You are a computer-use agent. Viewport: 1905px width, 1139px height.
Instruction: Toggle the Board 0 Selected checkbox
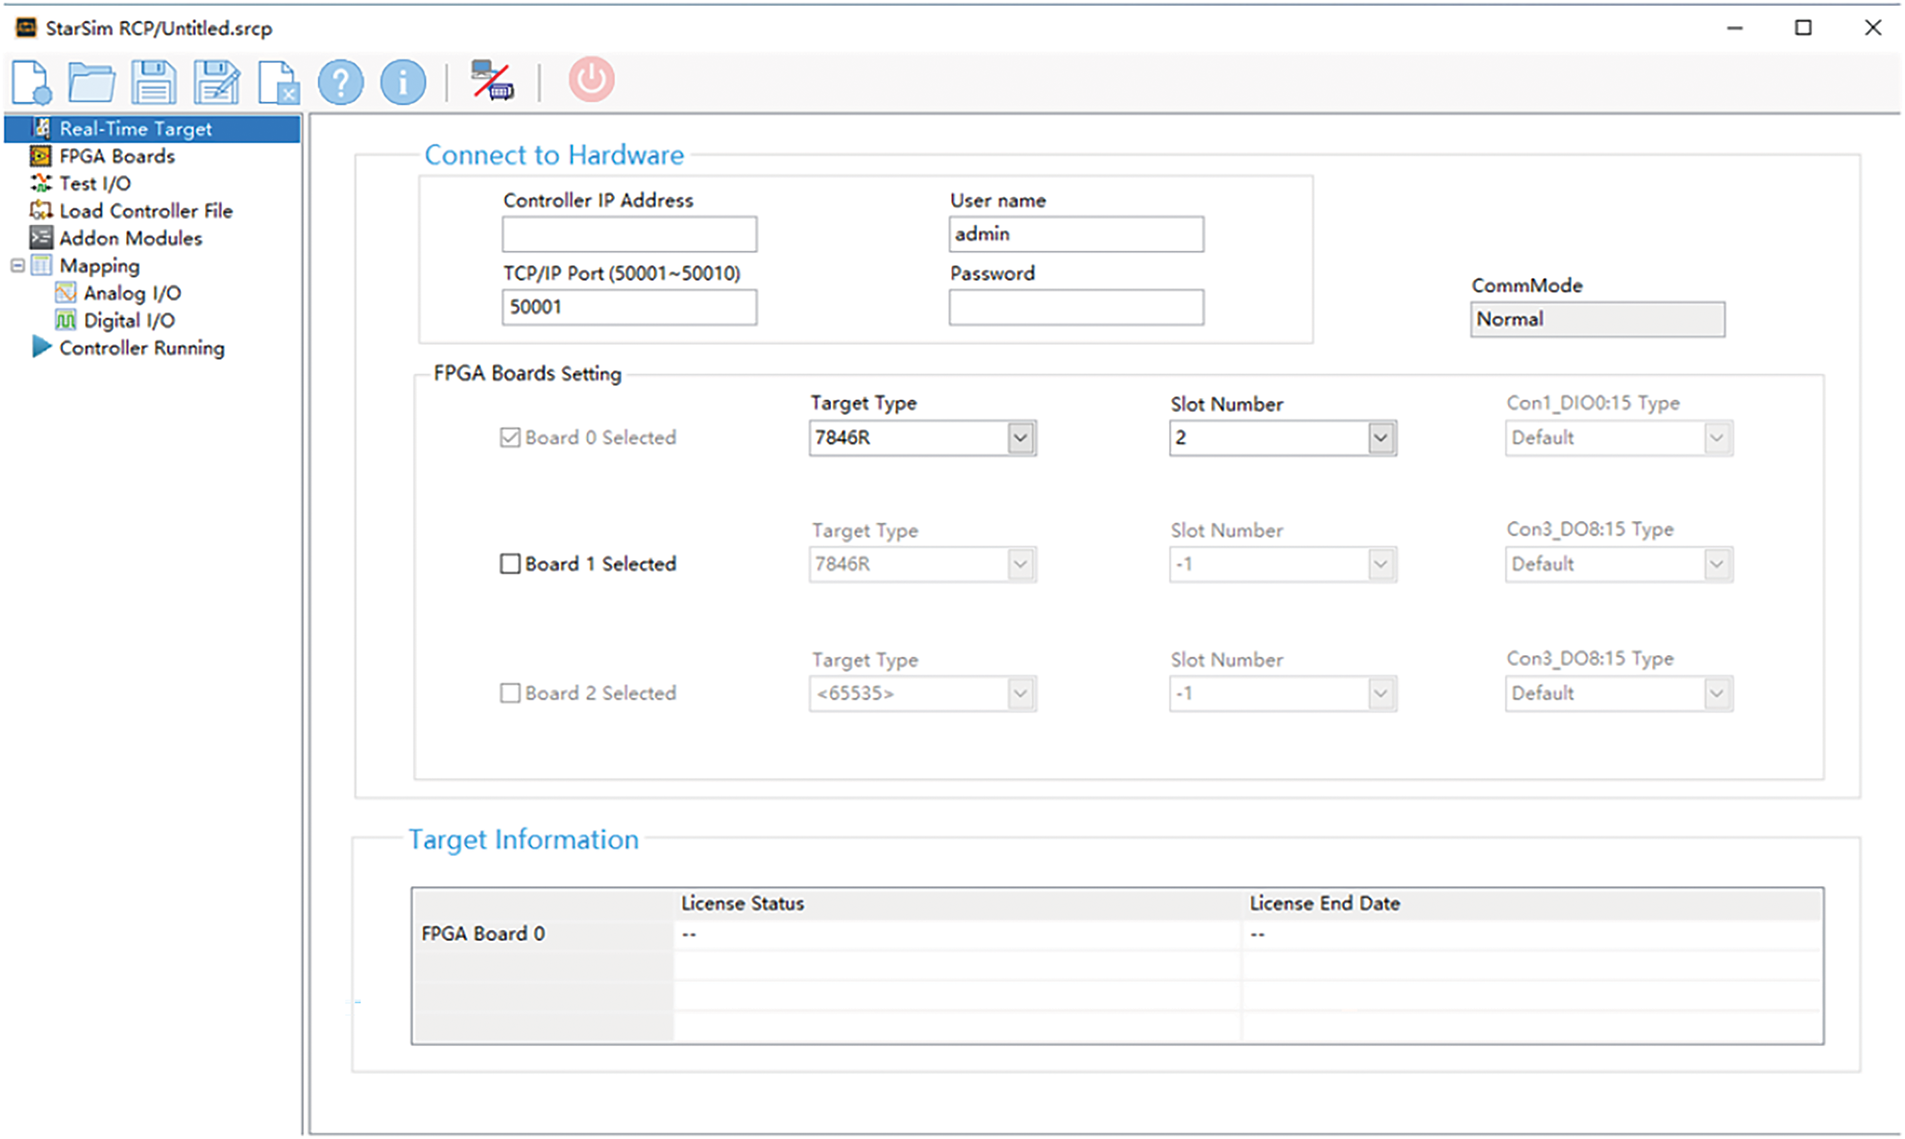(x=510, y=438)
